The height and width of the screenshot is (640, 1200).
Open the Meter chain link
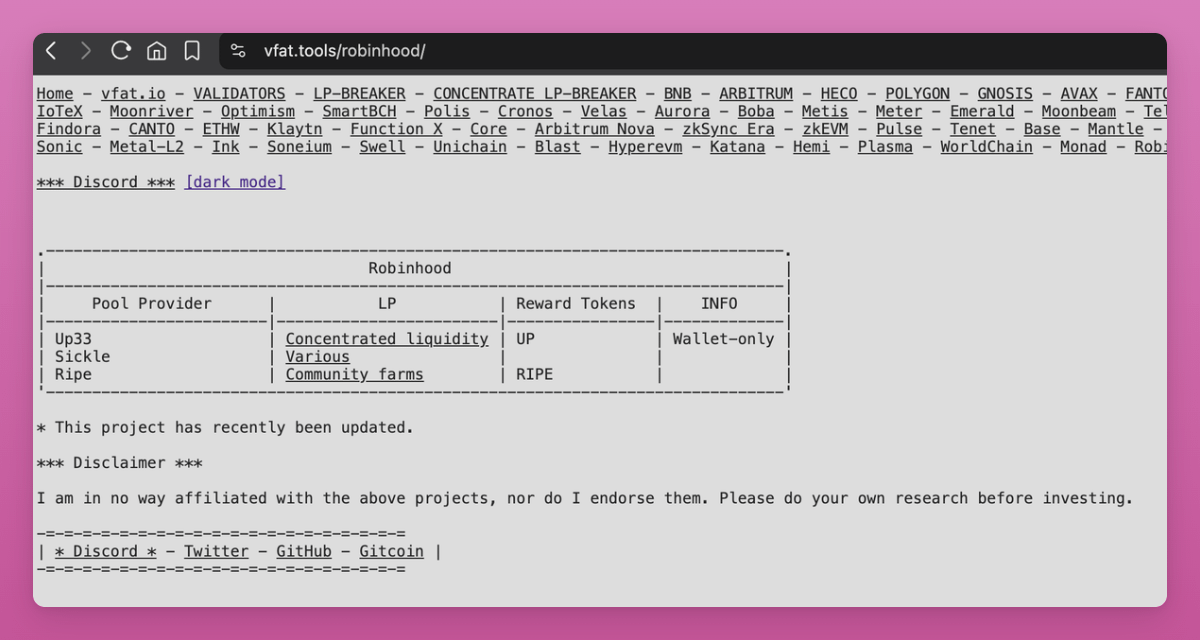pos(899,112)
